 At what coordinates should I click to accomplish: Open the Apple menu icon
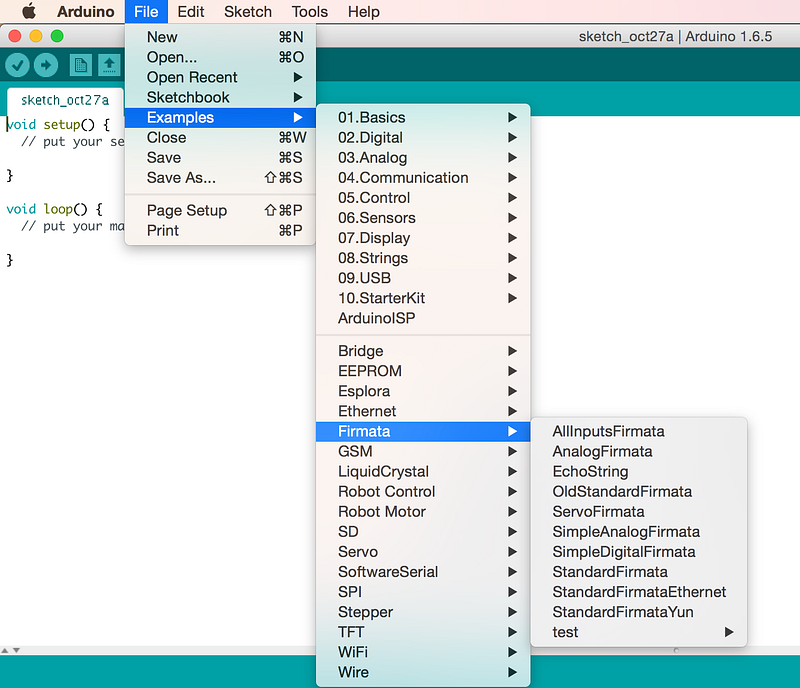pos(29,11)
